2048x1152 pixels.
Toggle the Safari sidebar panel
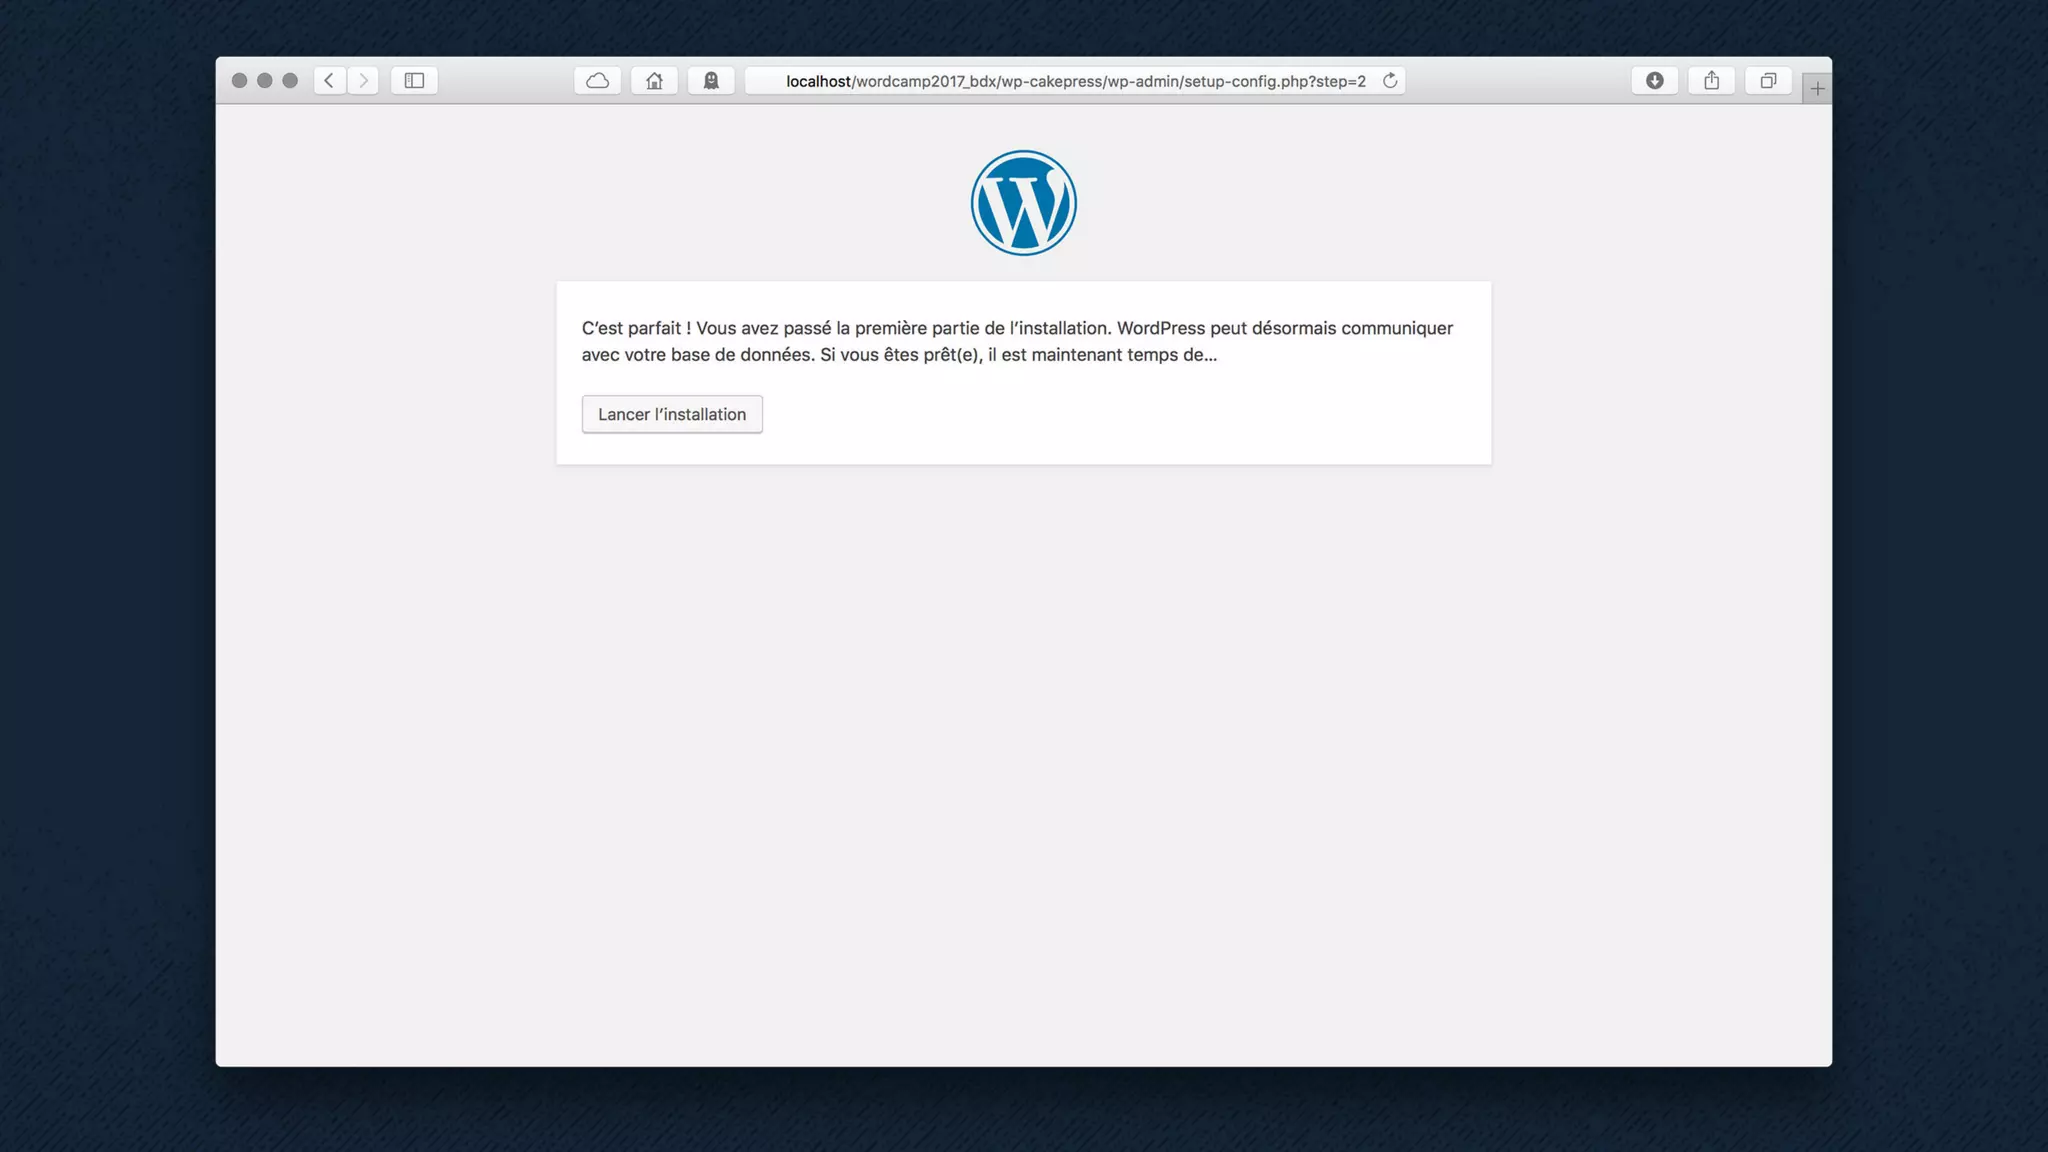pos(414,80)
